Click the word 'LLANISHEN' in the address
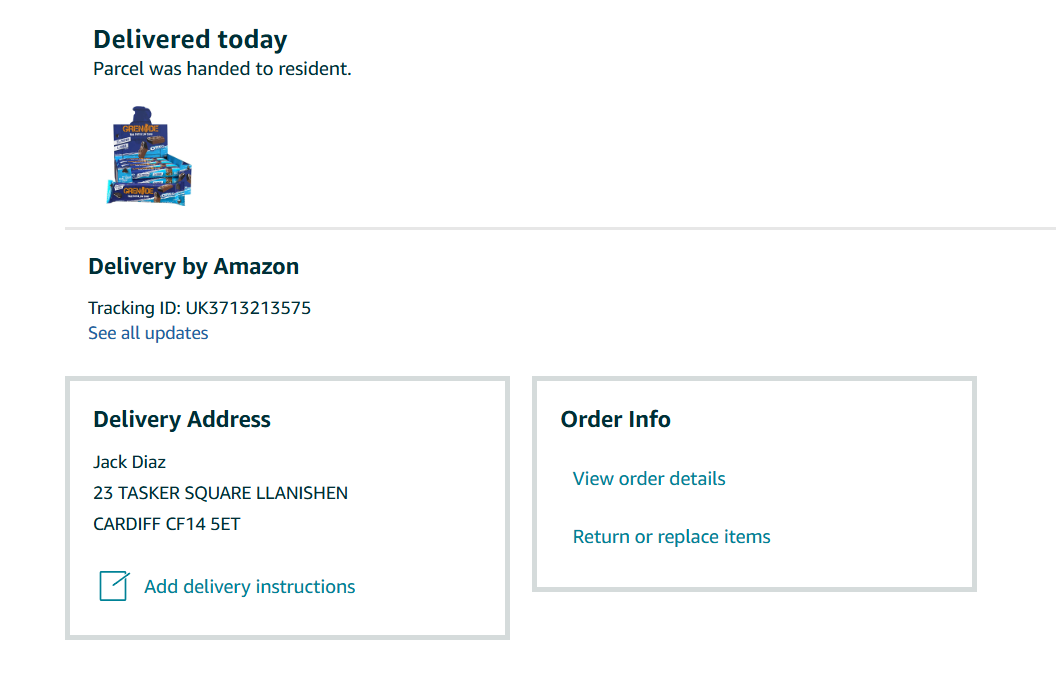The height and width of the screenshot is (678, 1056). (x=302, y=493)
